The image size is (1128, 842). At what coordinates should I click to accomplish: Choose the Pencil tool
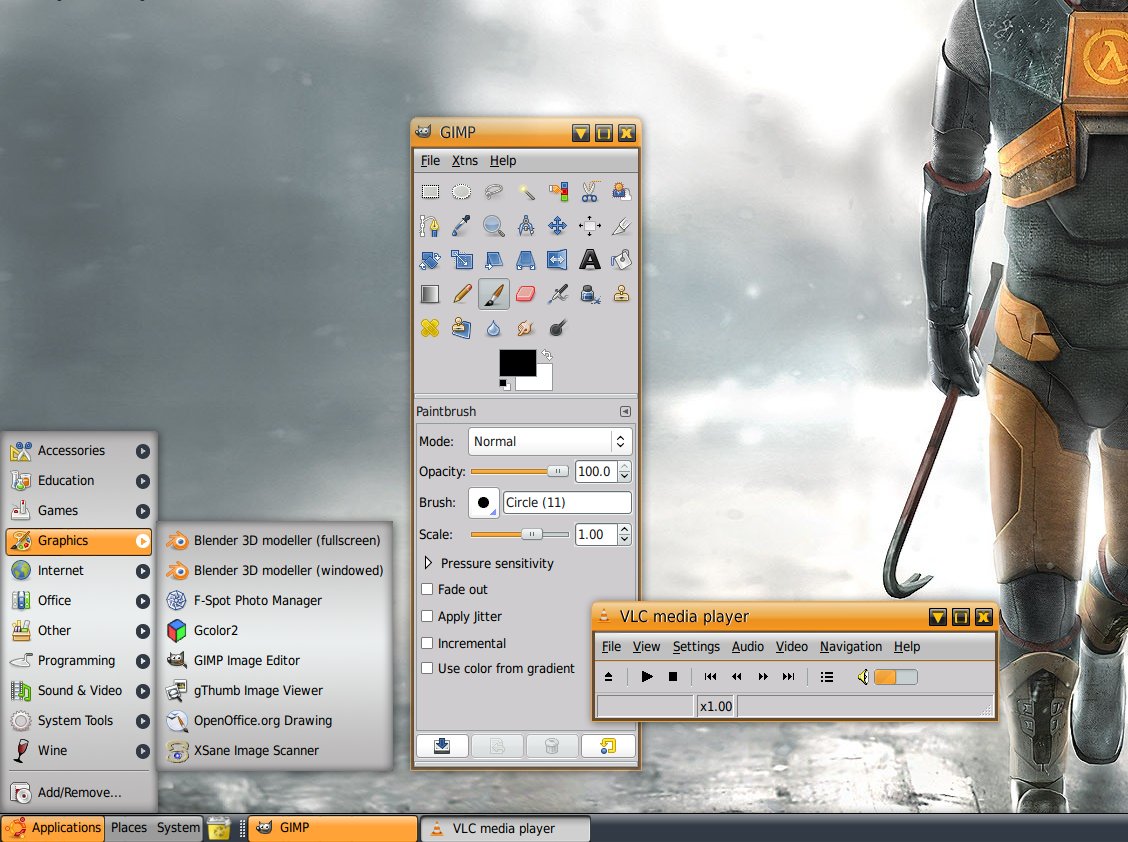(461, 294)
